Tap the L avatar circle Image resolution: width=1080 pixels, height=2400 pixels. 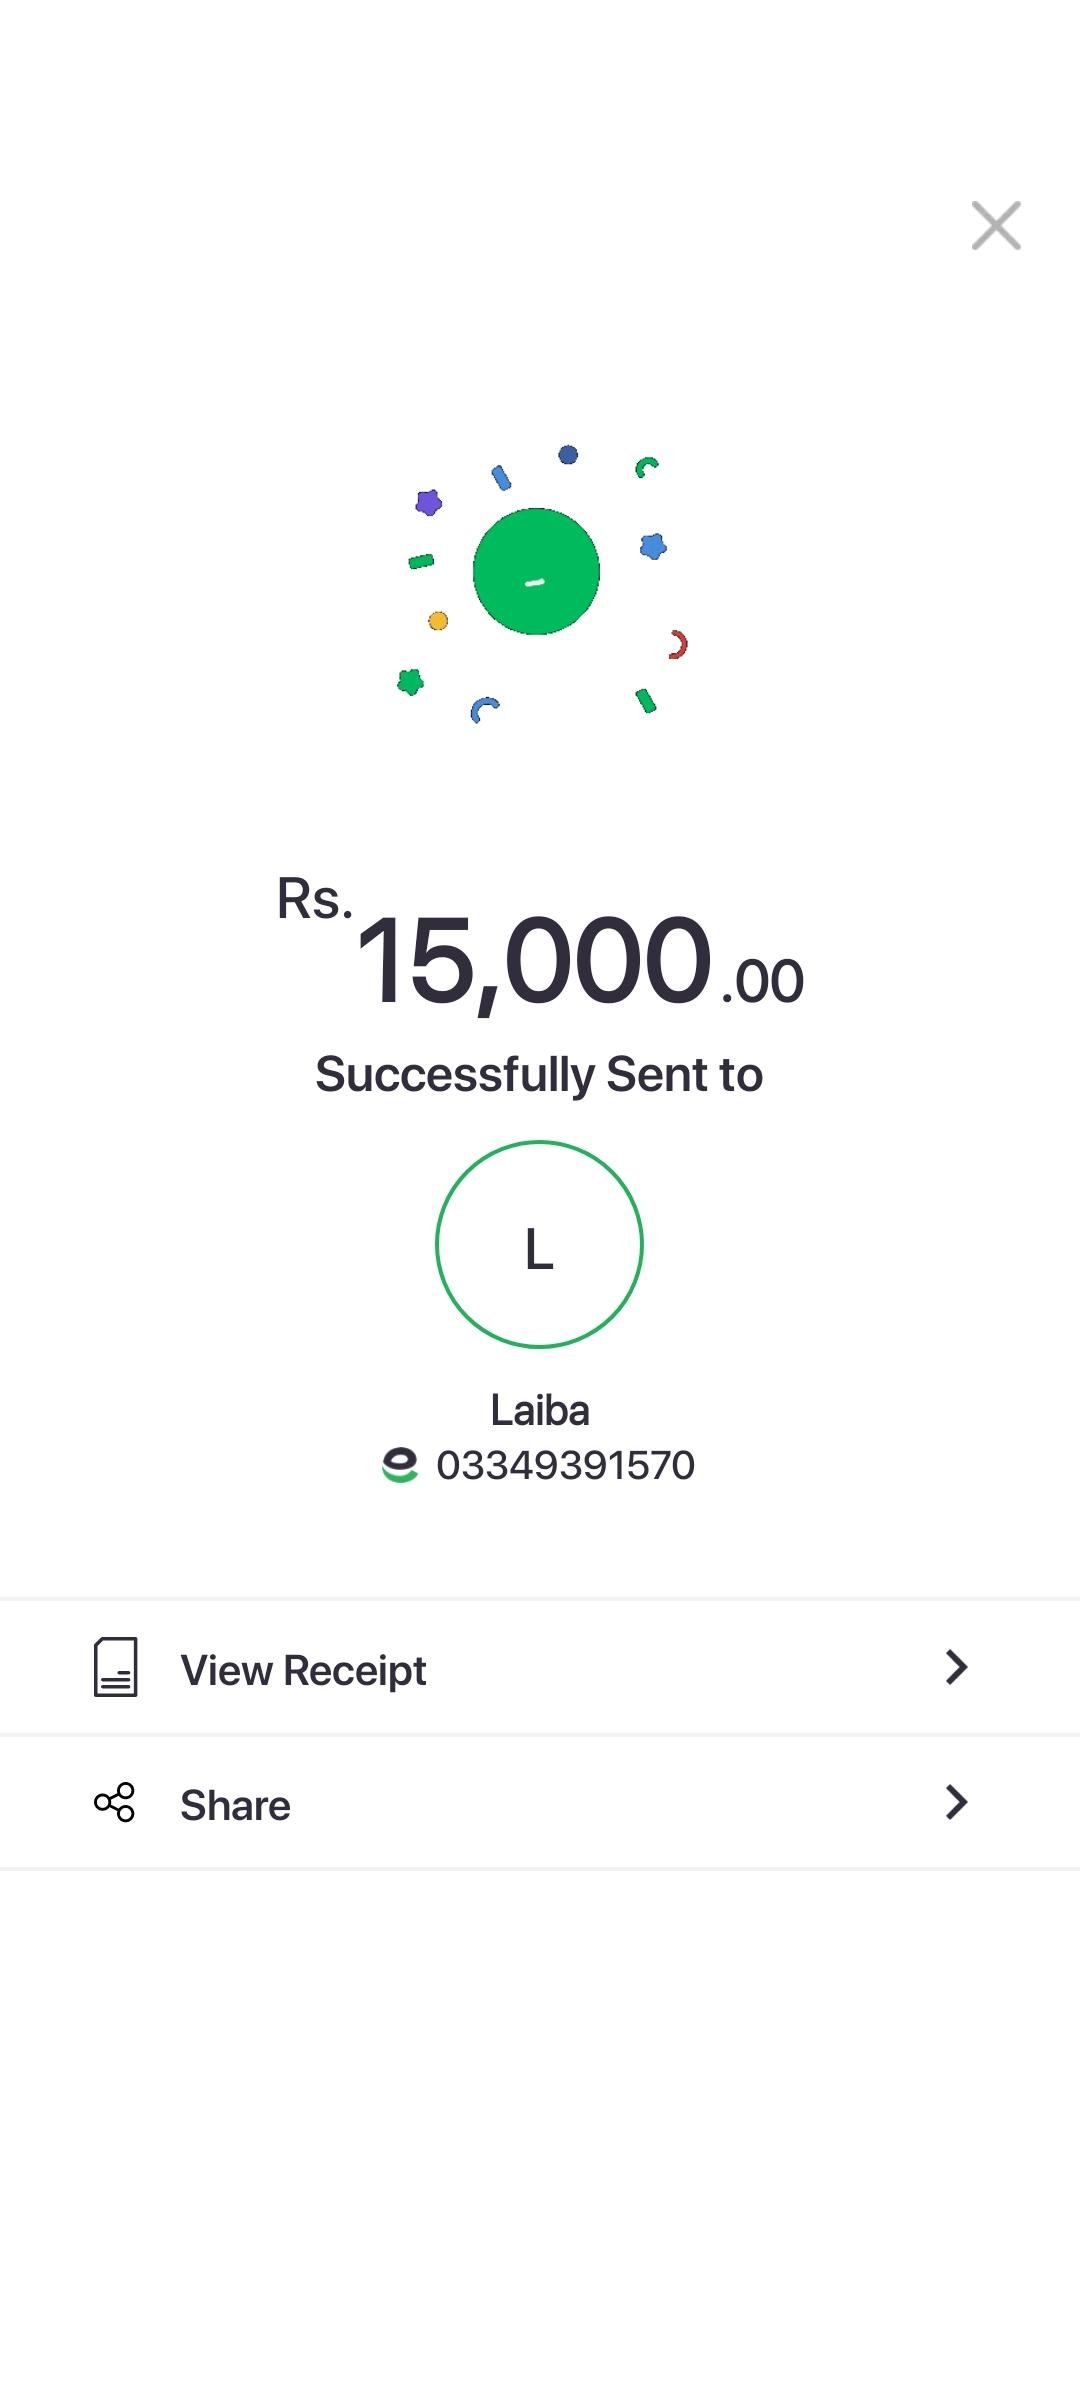539,1245
